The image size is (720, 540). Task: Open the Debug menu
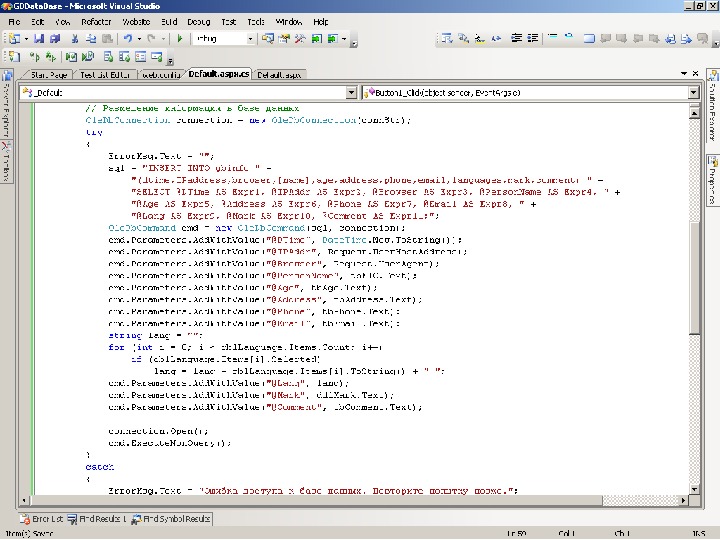(x=198, y=21)
